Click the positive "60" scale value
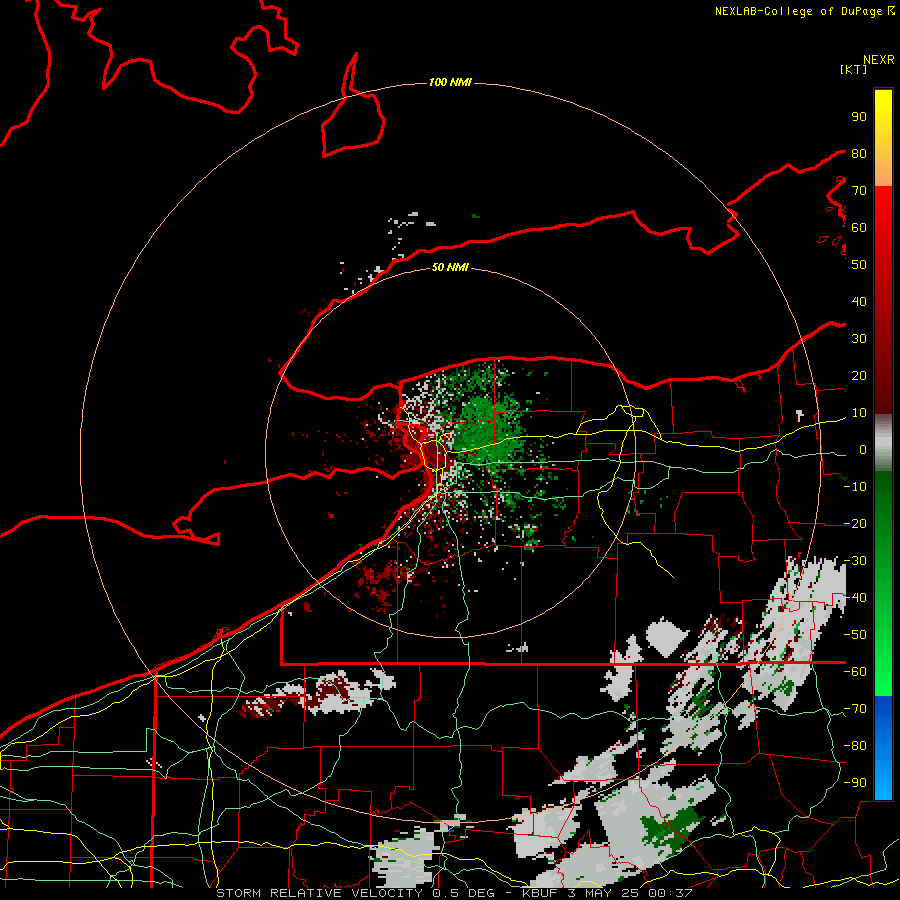Viewport: 900px width, 900px height. pos(859,228)
